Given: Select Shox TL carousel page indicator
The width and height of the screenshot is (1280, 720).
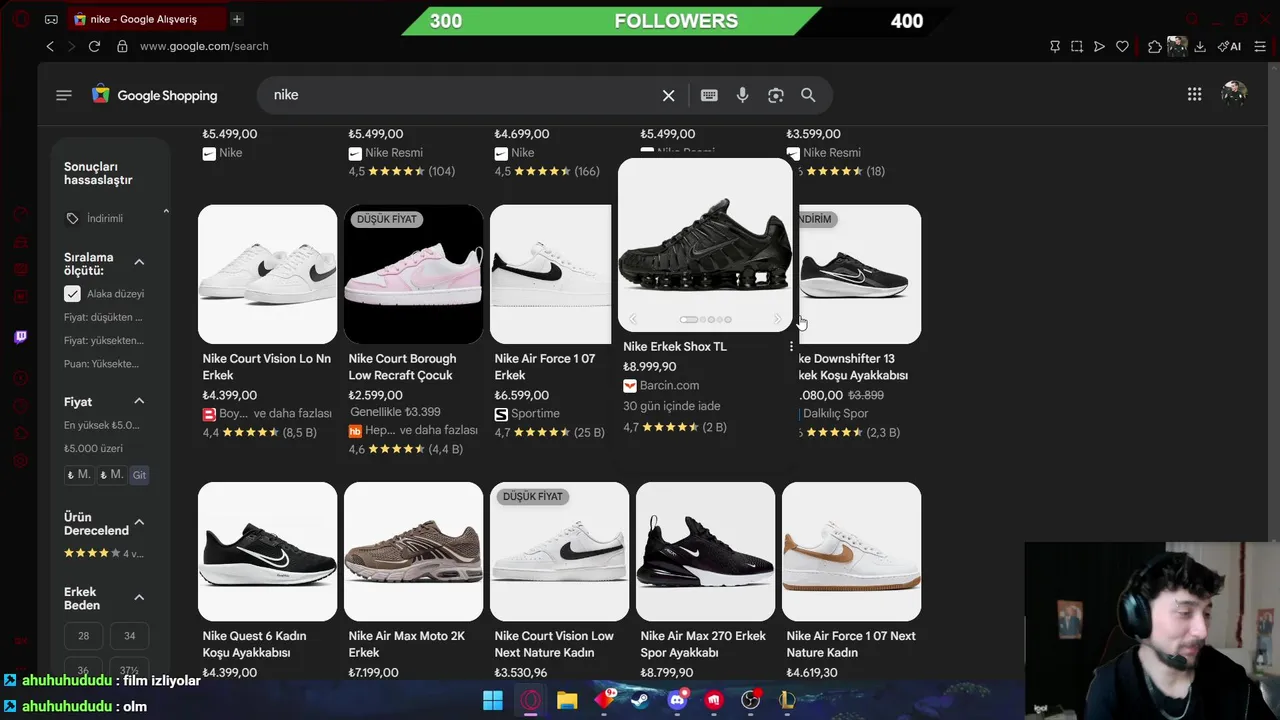Looking at the screenshot, I should coord(705,319).
